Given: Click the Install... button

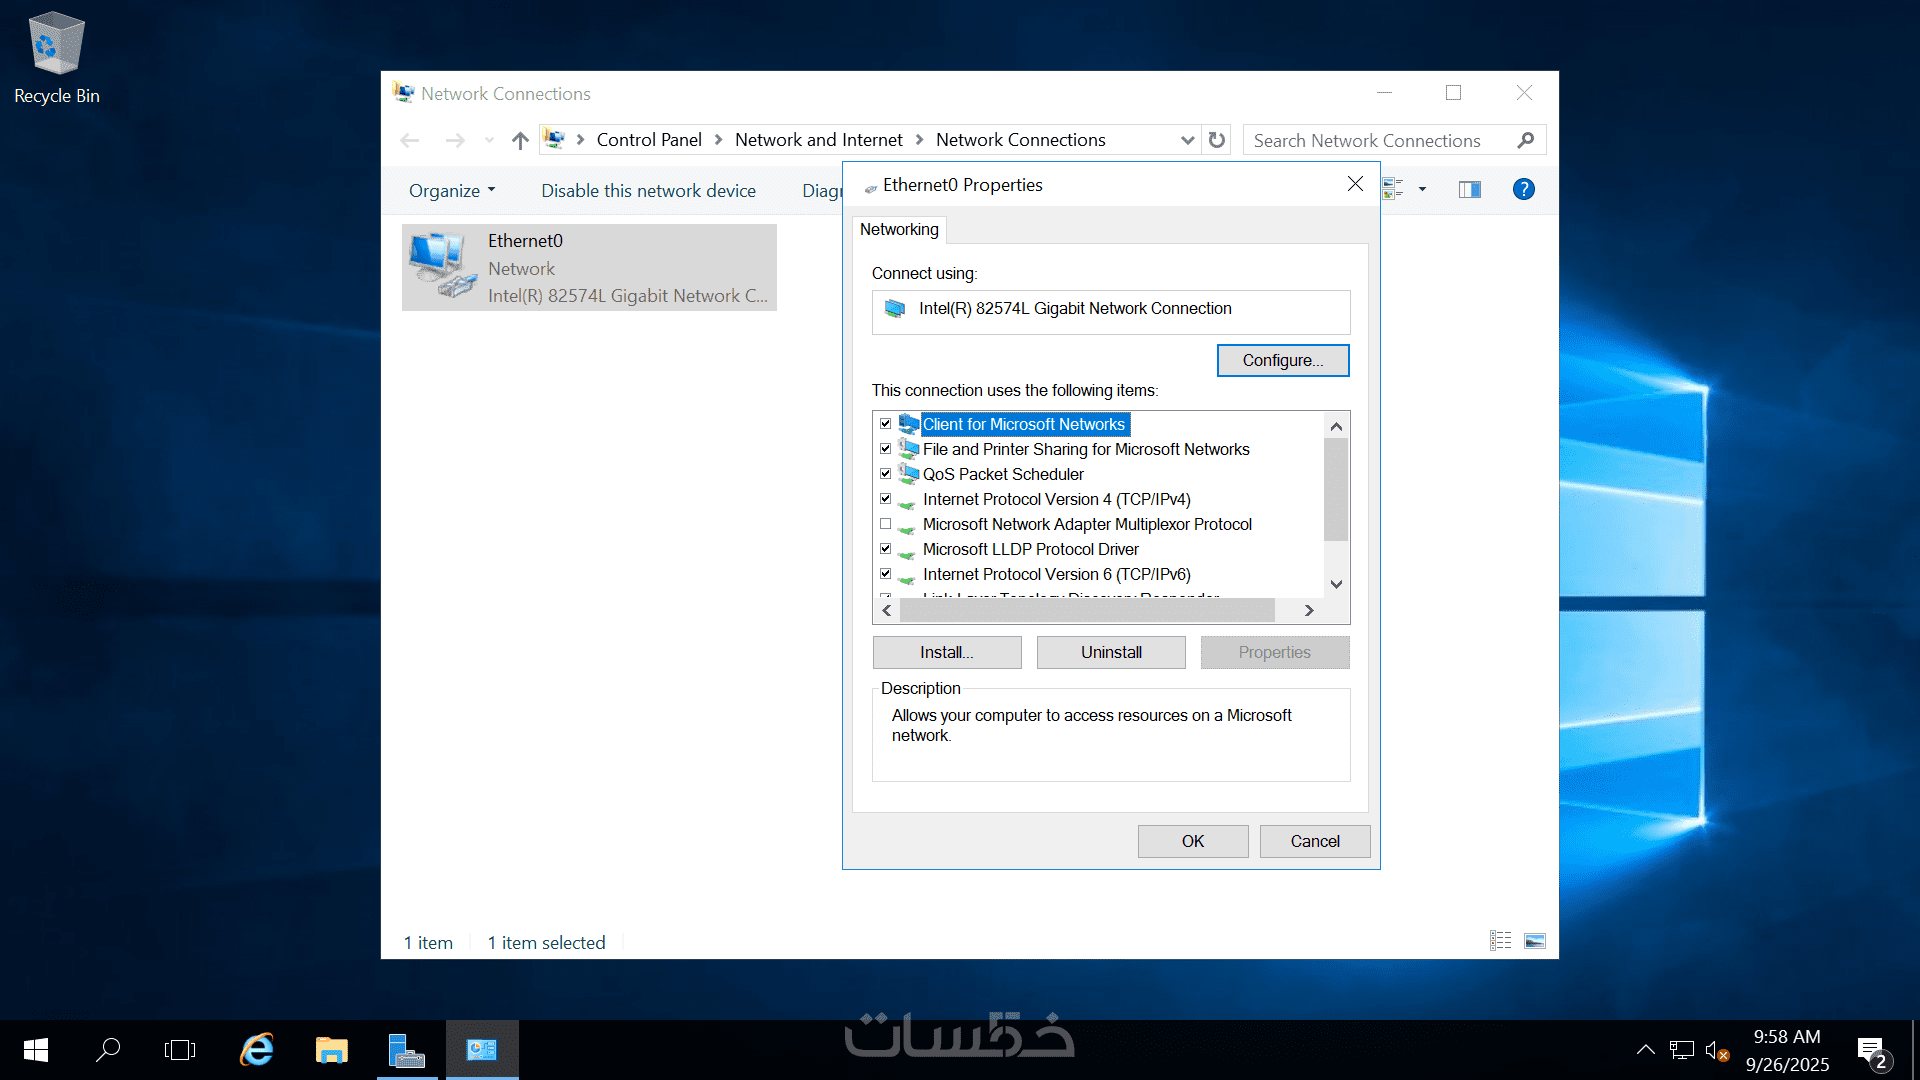Looking at the screenshot, I should point(946,652).
